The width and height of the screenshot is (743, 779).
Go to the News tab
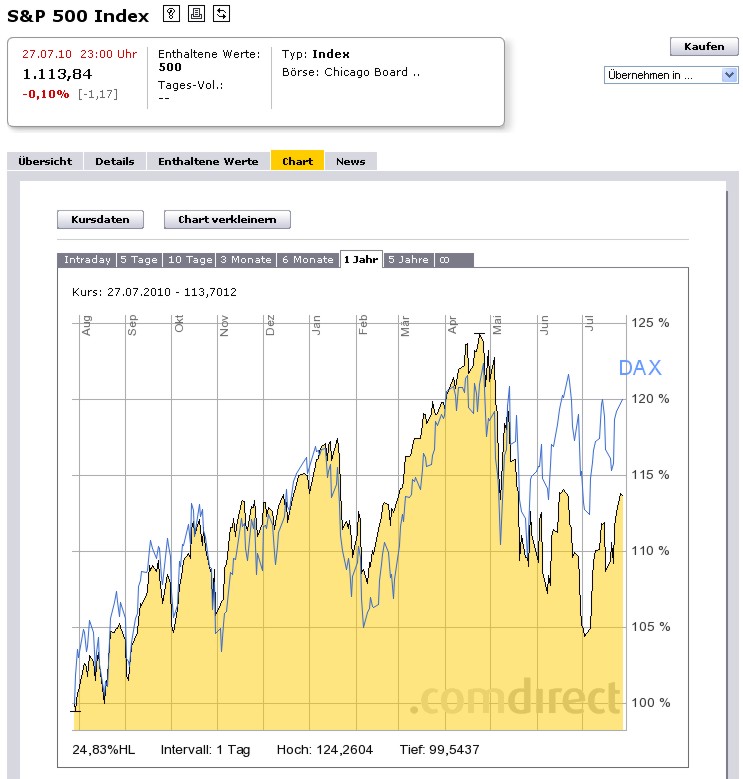click(x=350, y=161)
